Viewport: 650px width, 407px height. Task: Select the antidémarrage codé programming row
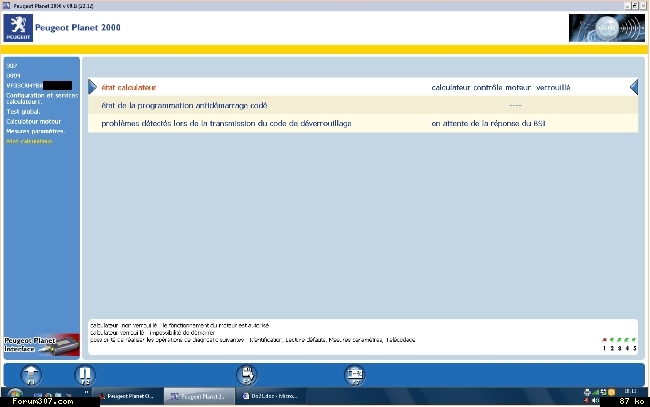coord(360,105)
